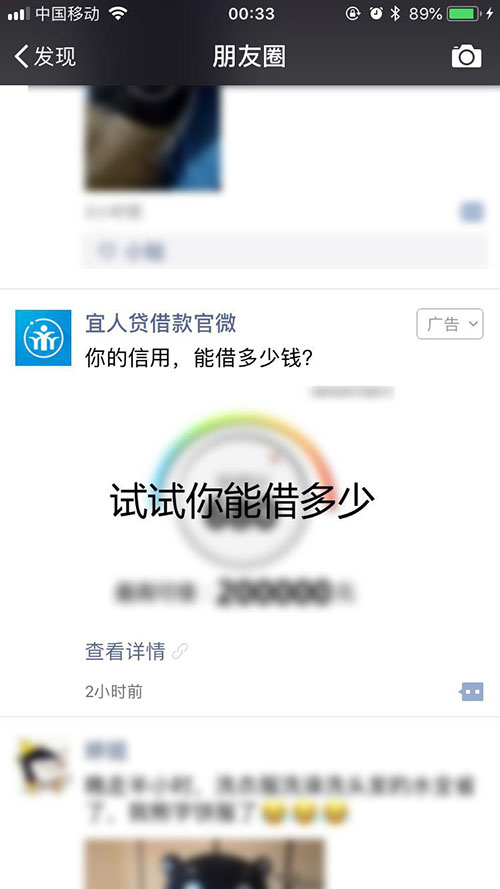Tap the blurred like bar under top post

point(285,251)
